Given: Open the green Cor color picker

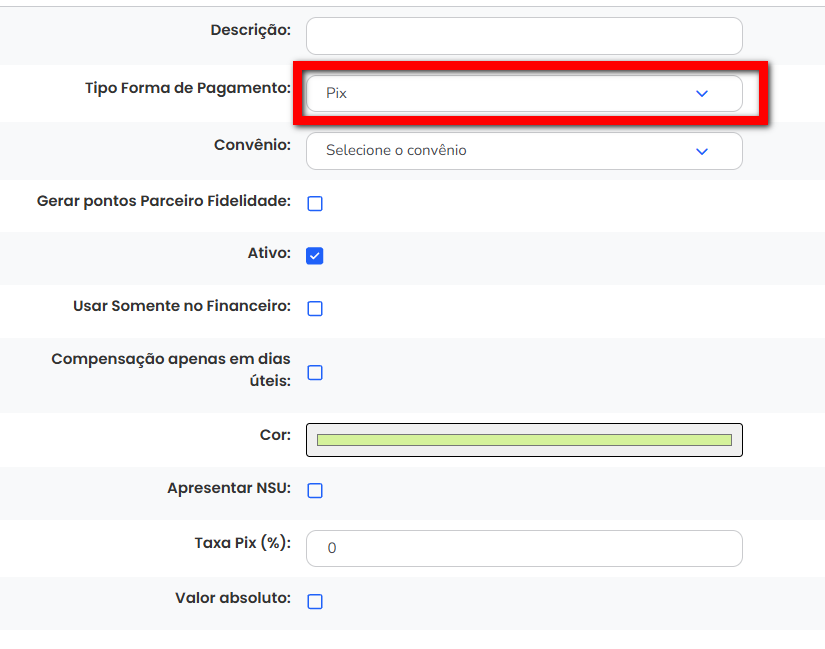Looking at the screenshot, I should [x=524, y=440].
